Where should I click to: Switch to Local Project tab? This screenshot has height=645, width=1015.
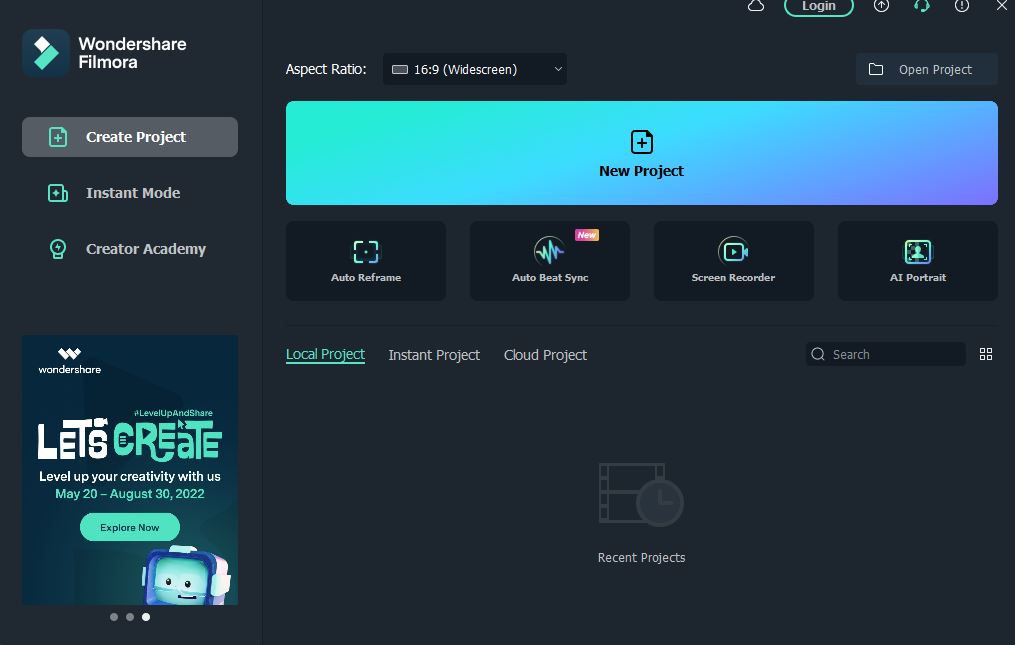coord(326,354)
